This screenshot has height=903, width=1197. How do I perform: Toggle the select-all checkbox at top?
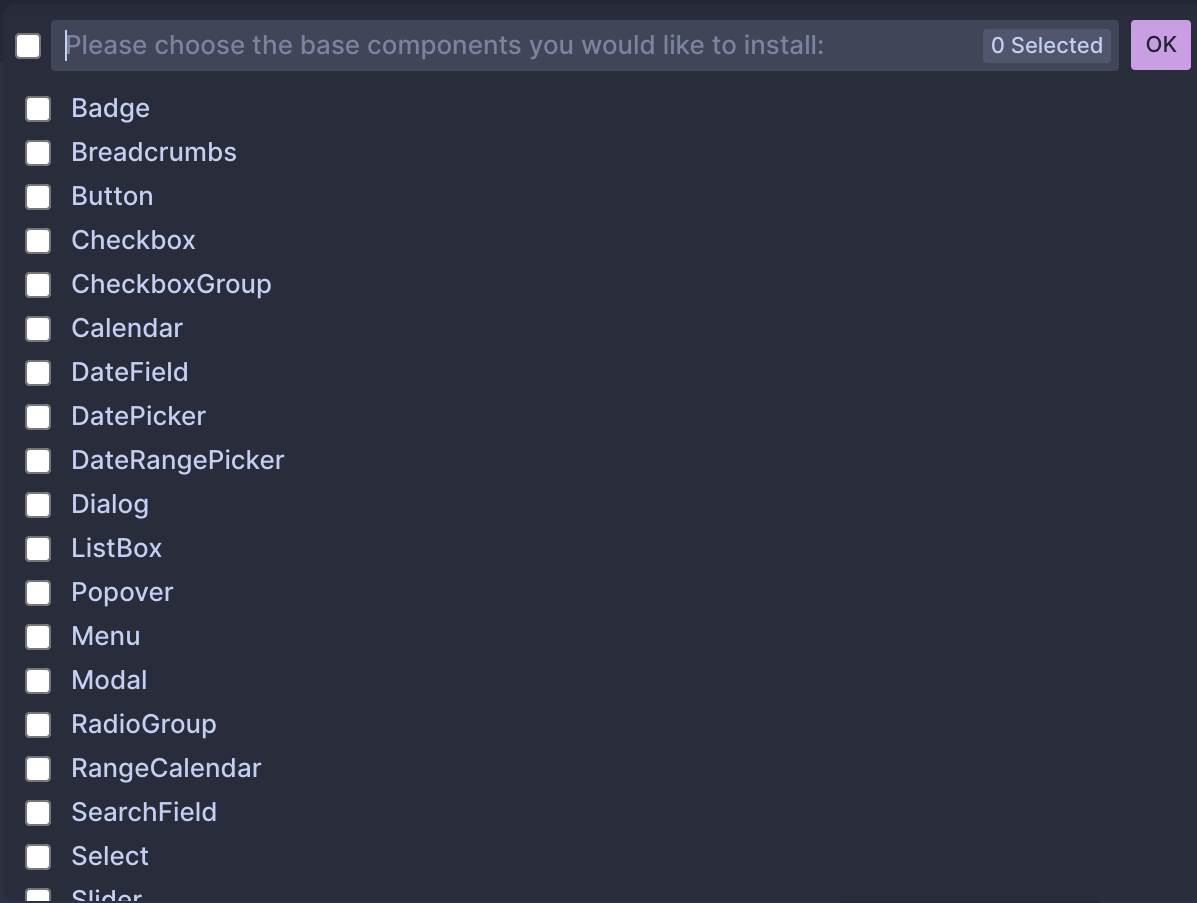(28, 46)
